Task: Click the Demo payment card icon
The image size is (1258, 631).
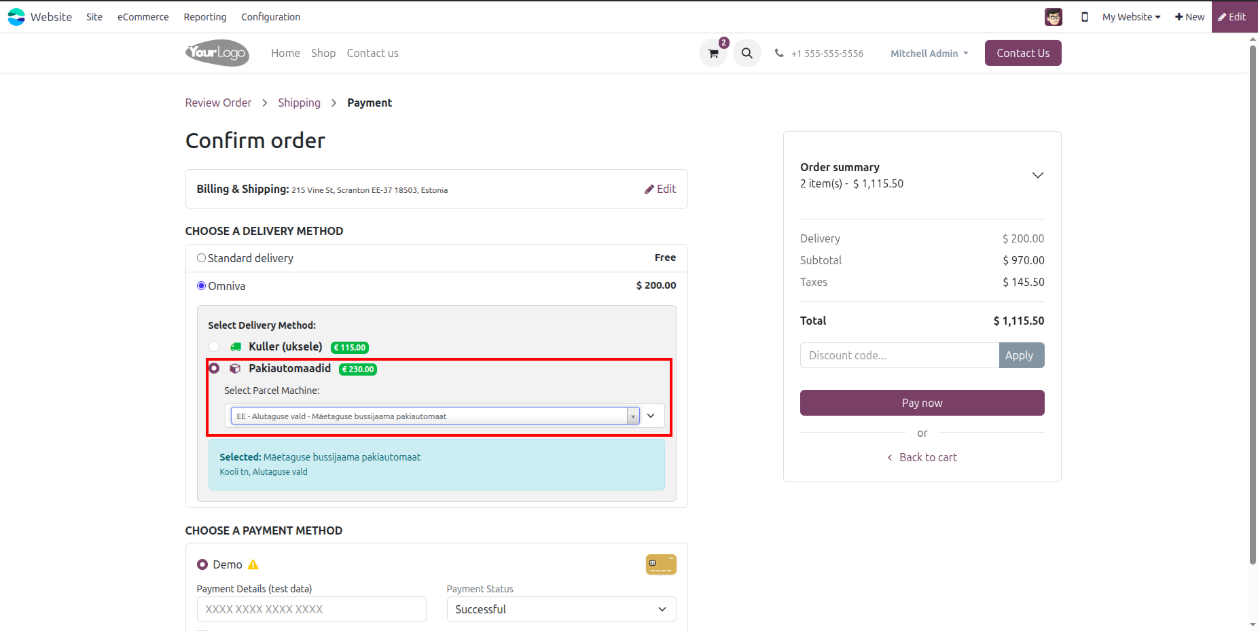Action: (661, 565)
